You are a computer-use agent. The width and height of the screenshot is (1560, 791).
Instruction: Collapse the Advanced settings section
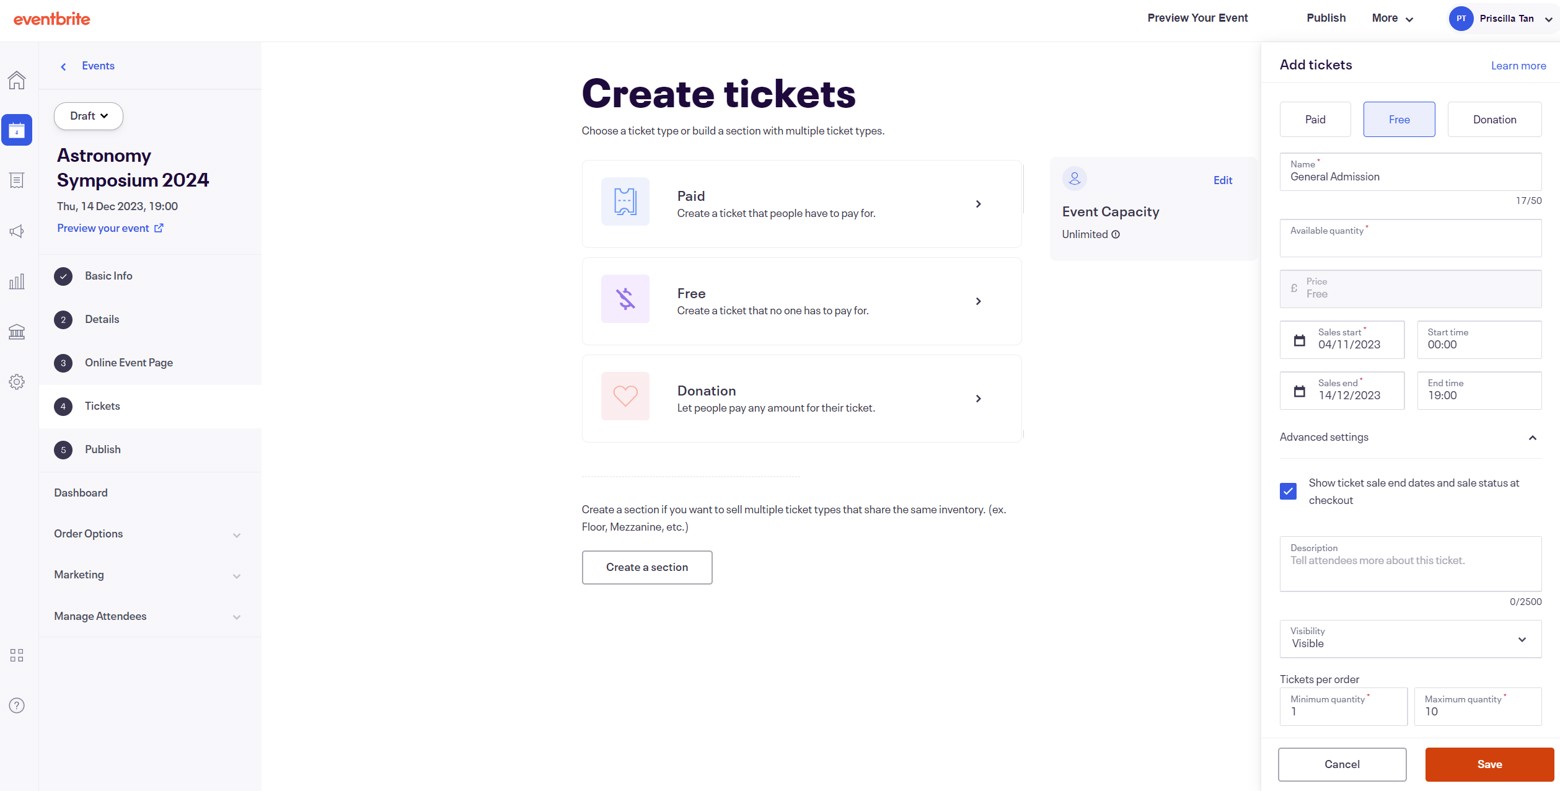1532,437
